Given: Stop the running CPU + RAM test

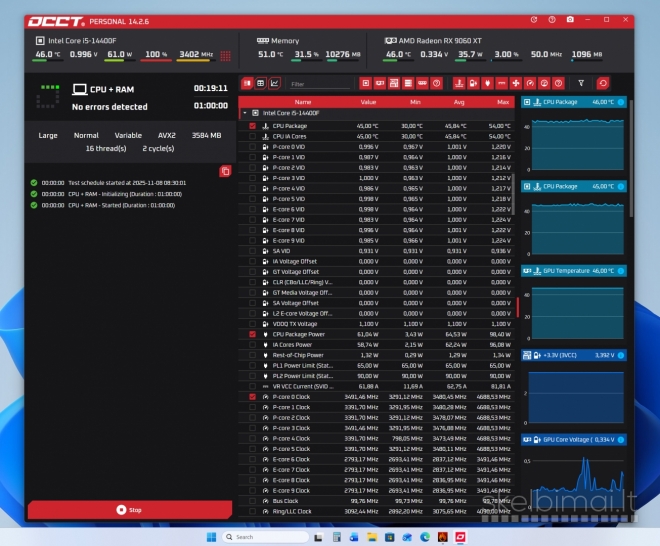Looking at the screenshot, I should click(x=130, y=509).
